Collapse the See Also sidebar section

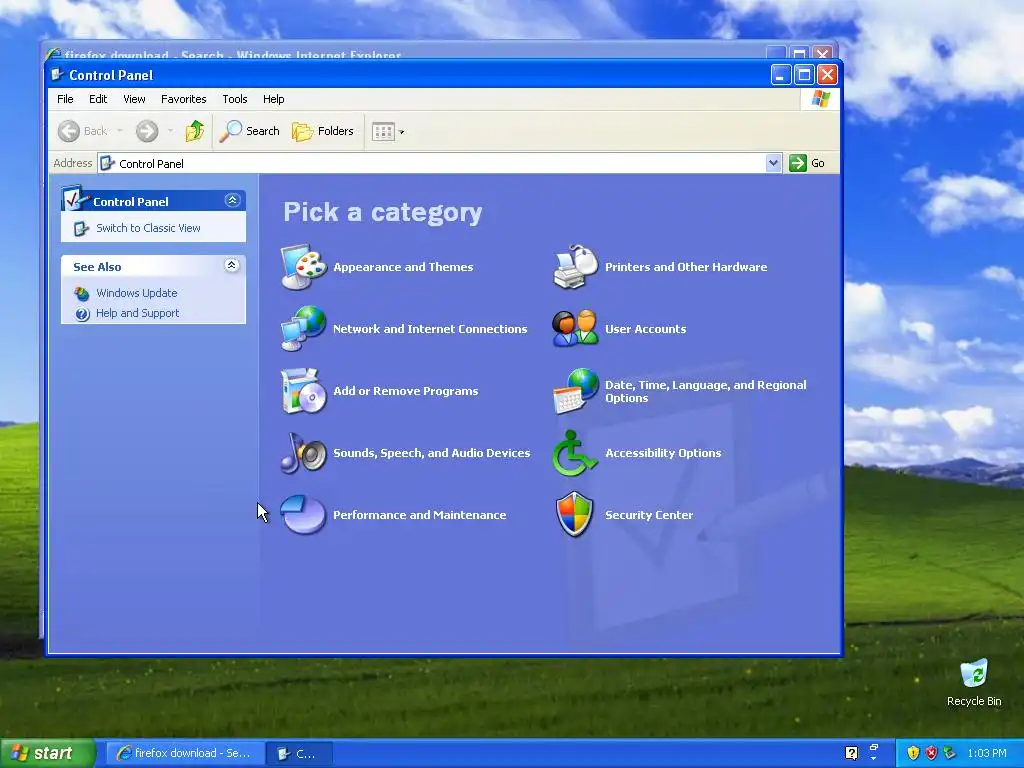tap(231, 264)
